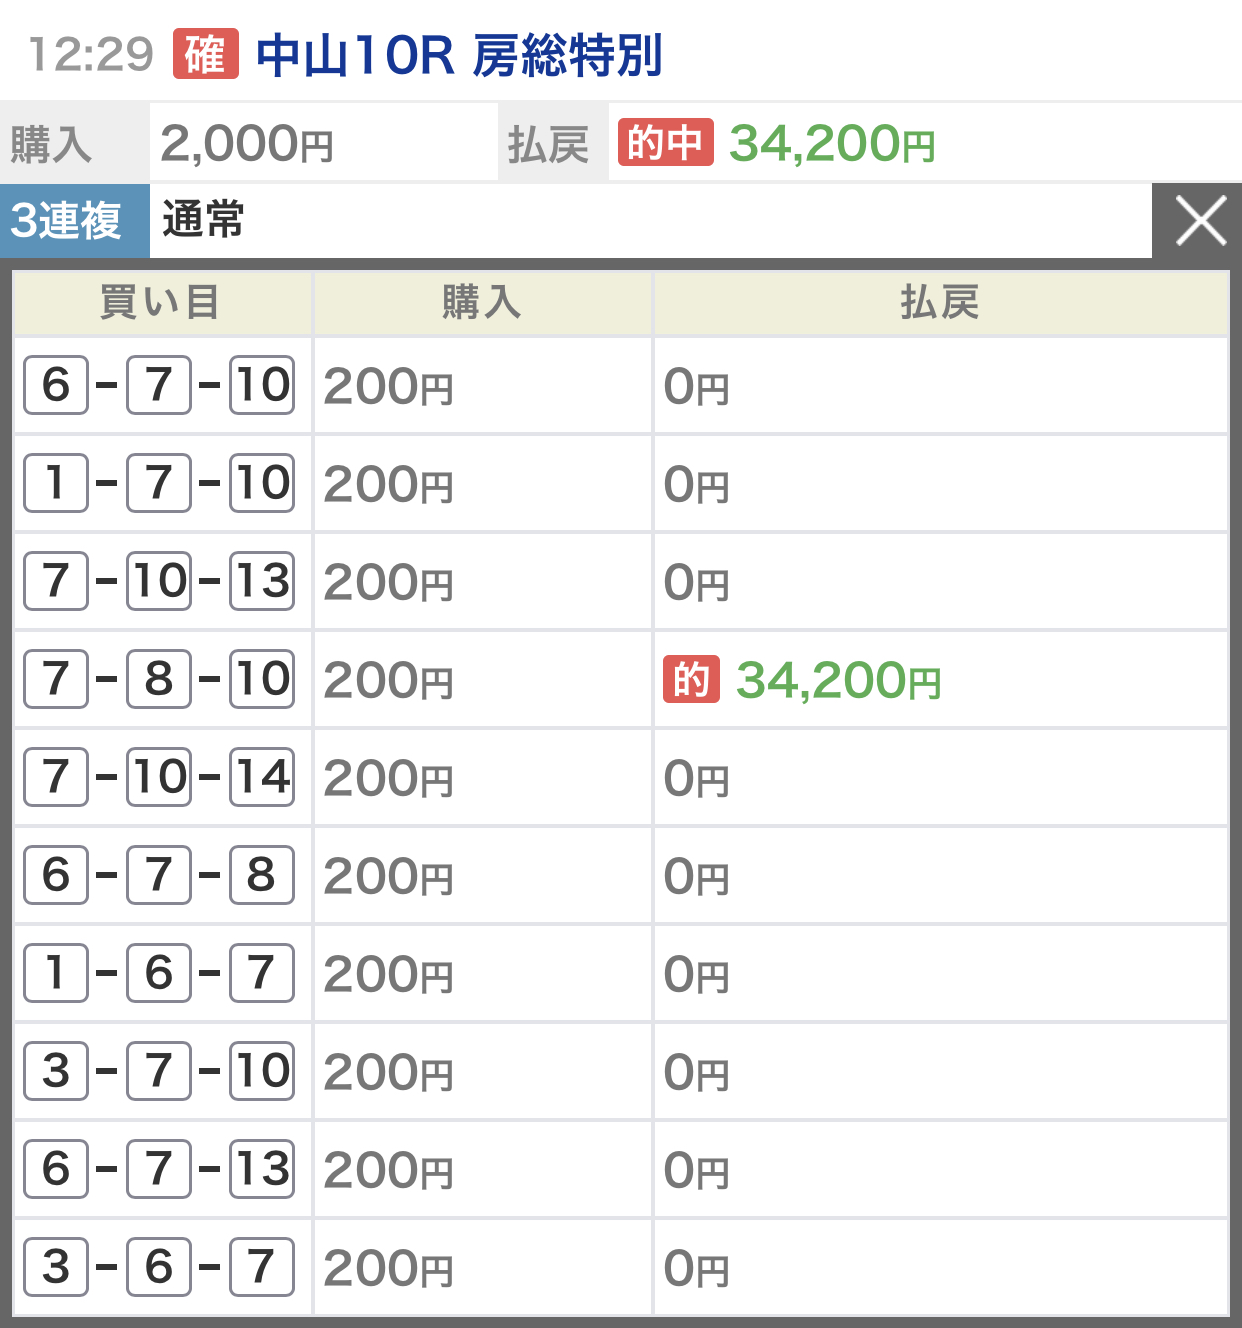Screen dimensions: 1242x1328
Task: Click number 3 in the 3-7-10 combination
Action: 56,1071
